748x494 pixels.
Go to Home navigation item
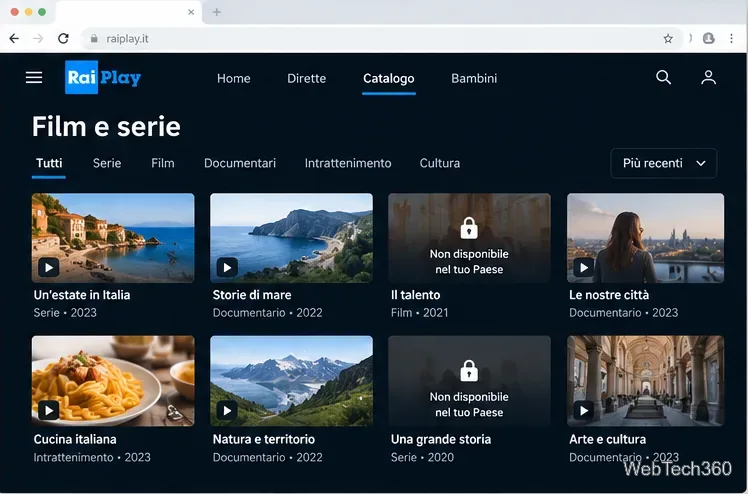coord(234,78)
